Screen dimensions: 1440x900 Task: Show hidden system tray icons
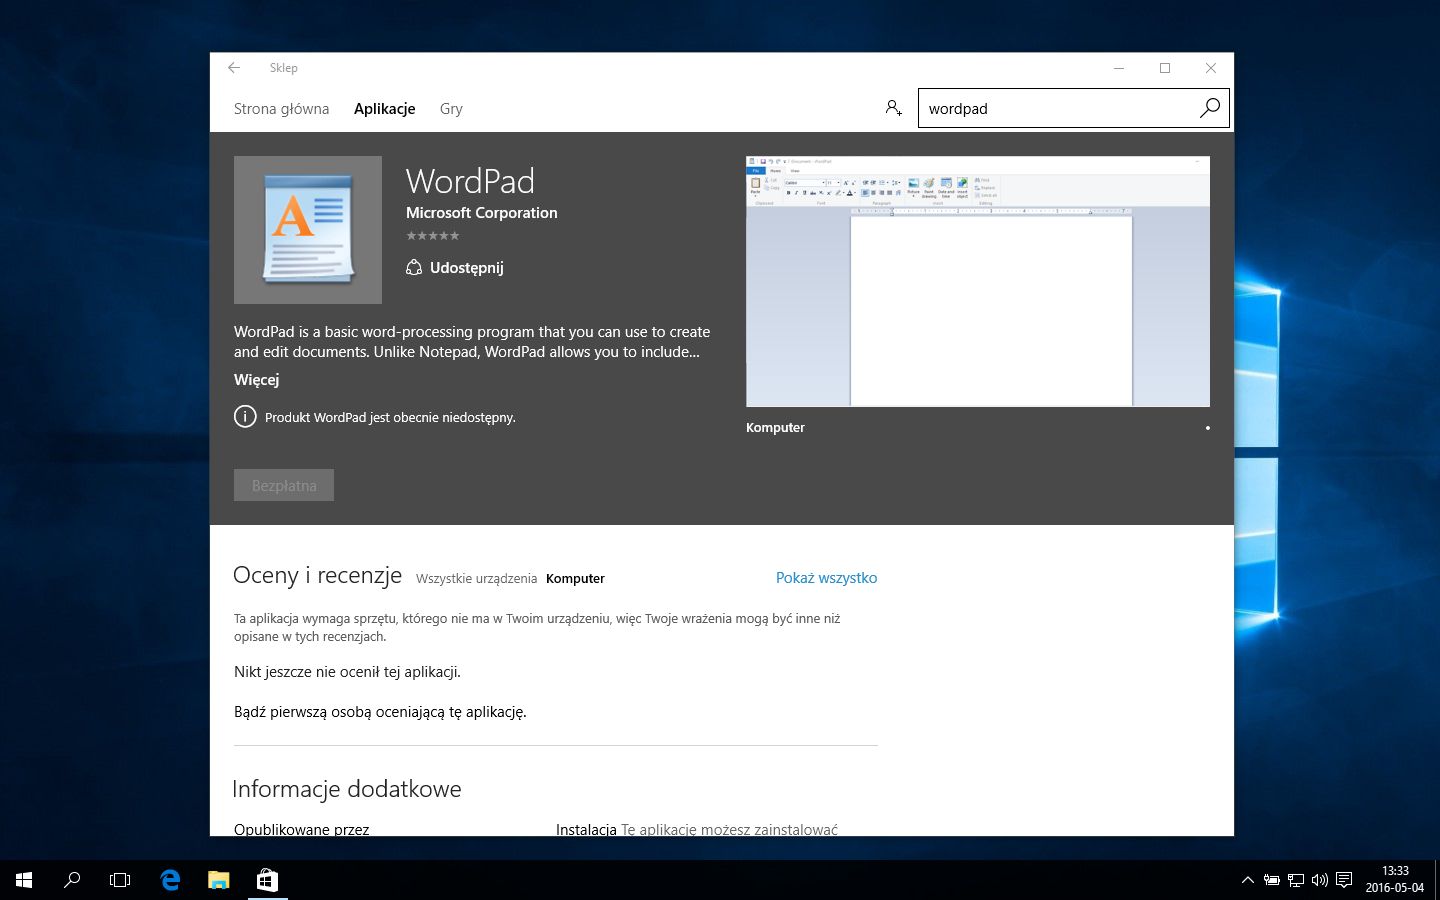click(x=1247, y=880)
